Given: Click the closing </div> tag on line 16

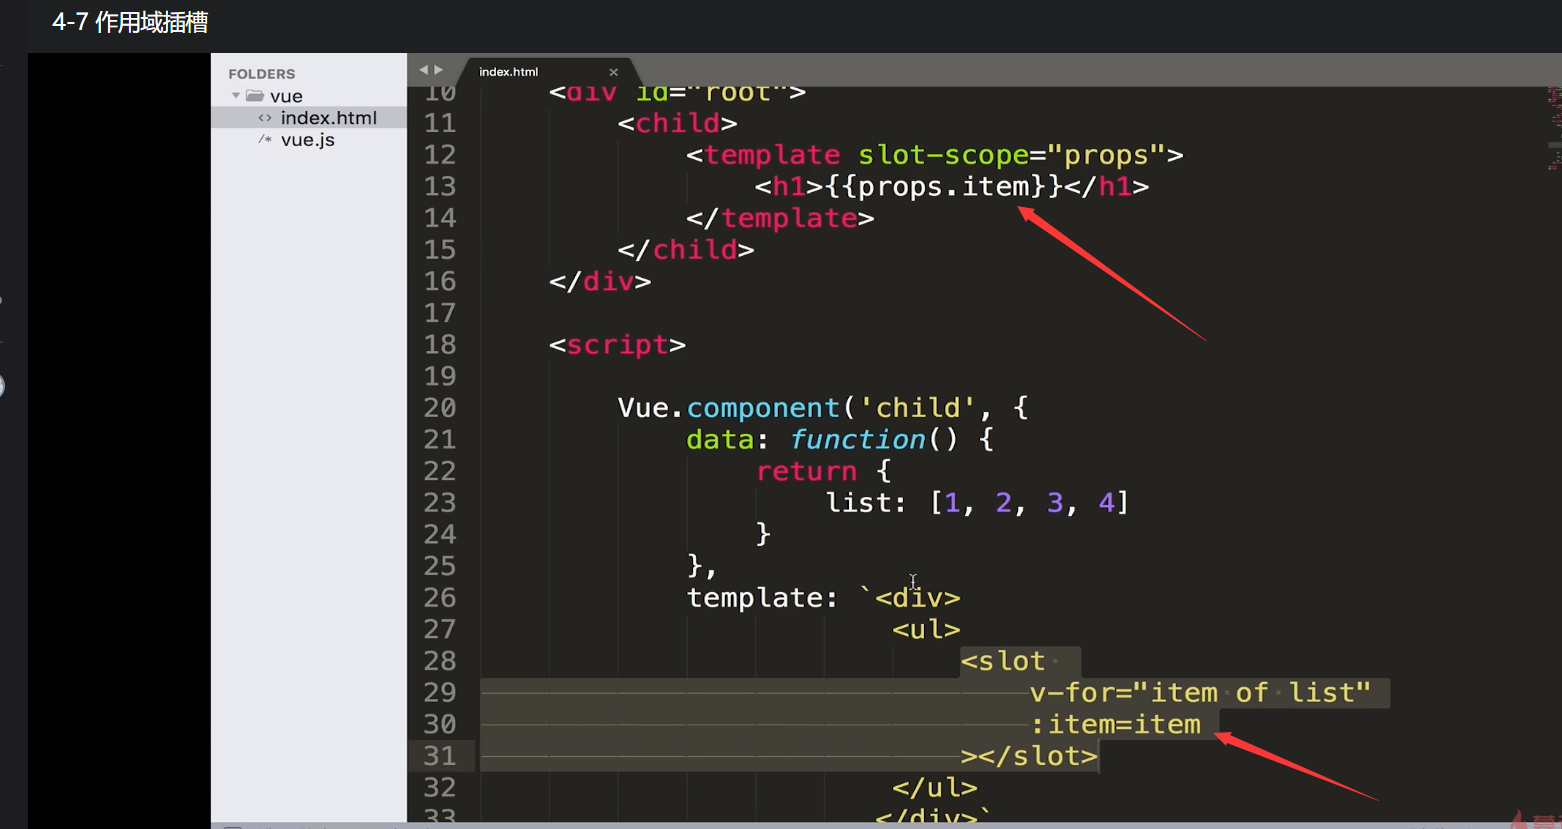Looking at the screenshot, I should (600, 282).
